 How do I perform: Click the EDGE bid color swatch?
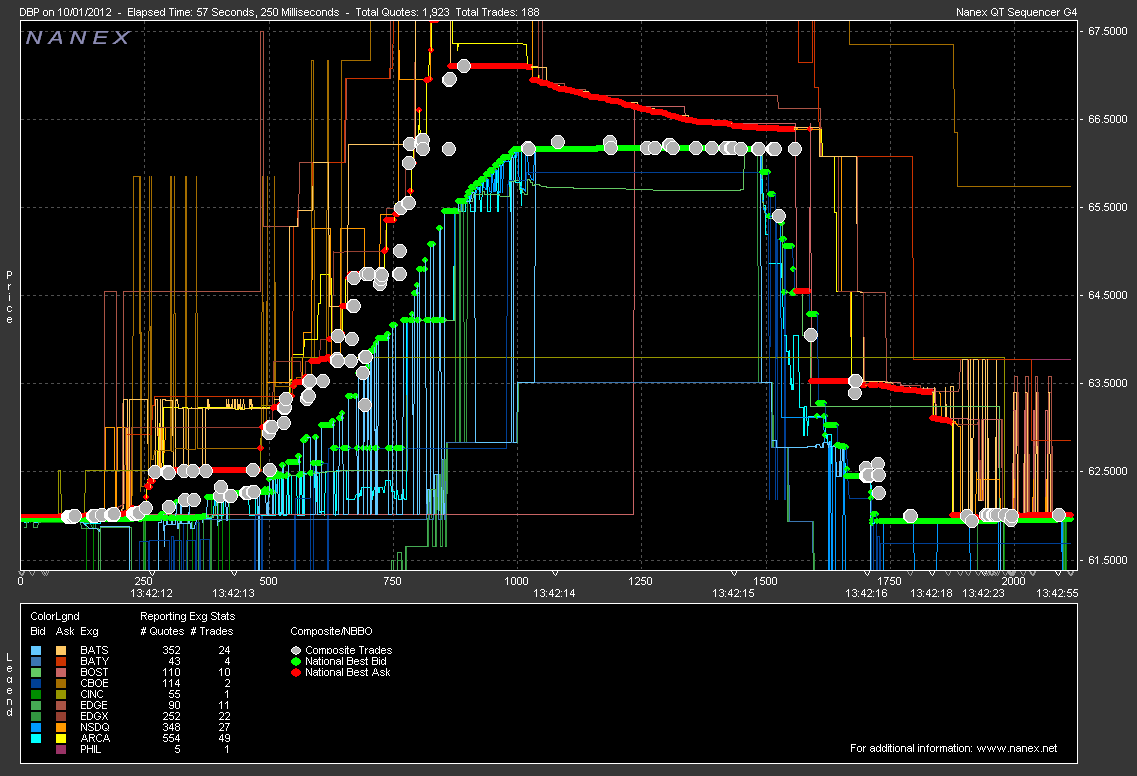coord(36,705)
